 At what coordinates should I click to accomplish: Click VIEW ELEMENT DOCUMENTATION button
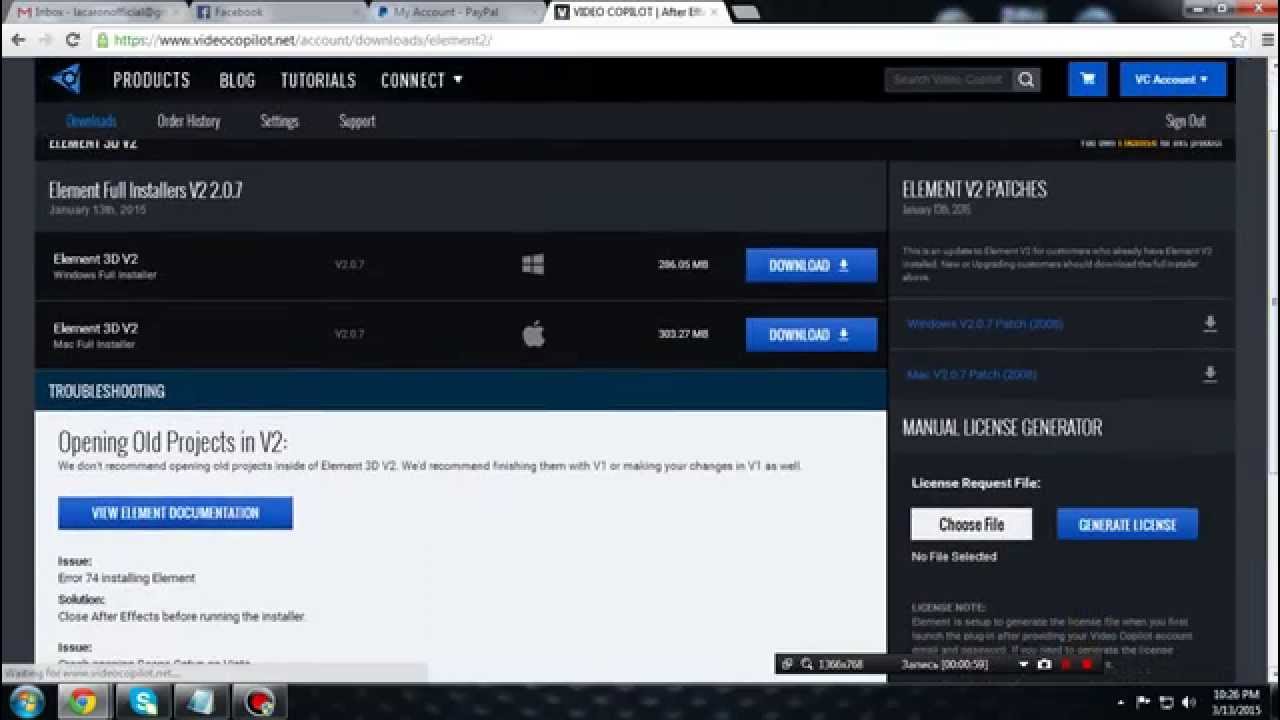coord(175,513)
